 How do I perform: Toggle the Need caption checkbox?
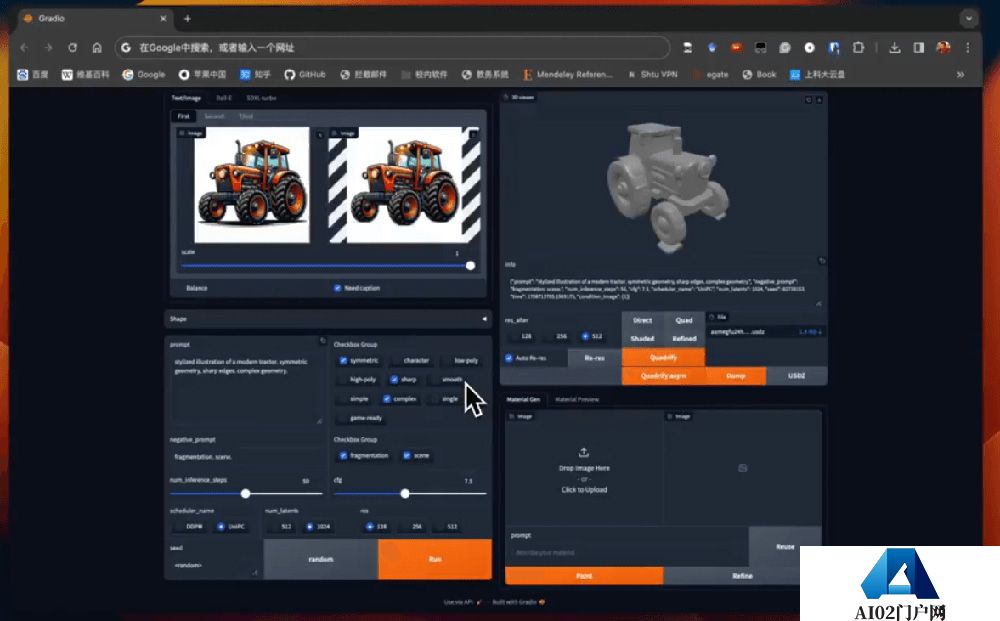pyautogui.click(x=337, y=288)
